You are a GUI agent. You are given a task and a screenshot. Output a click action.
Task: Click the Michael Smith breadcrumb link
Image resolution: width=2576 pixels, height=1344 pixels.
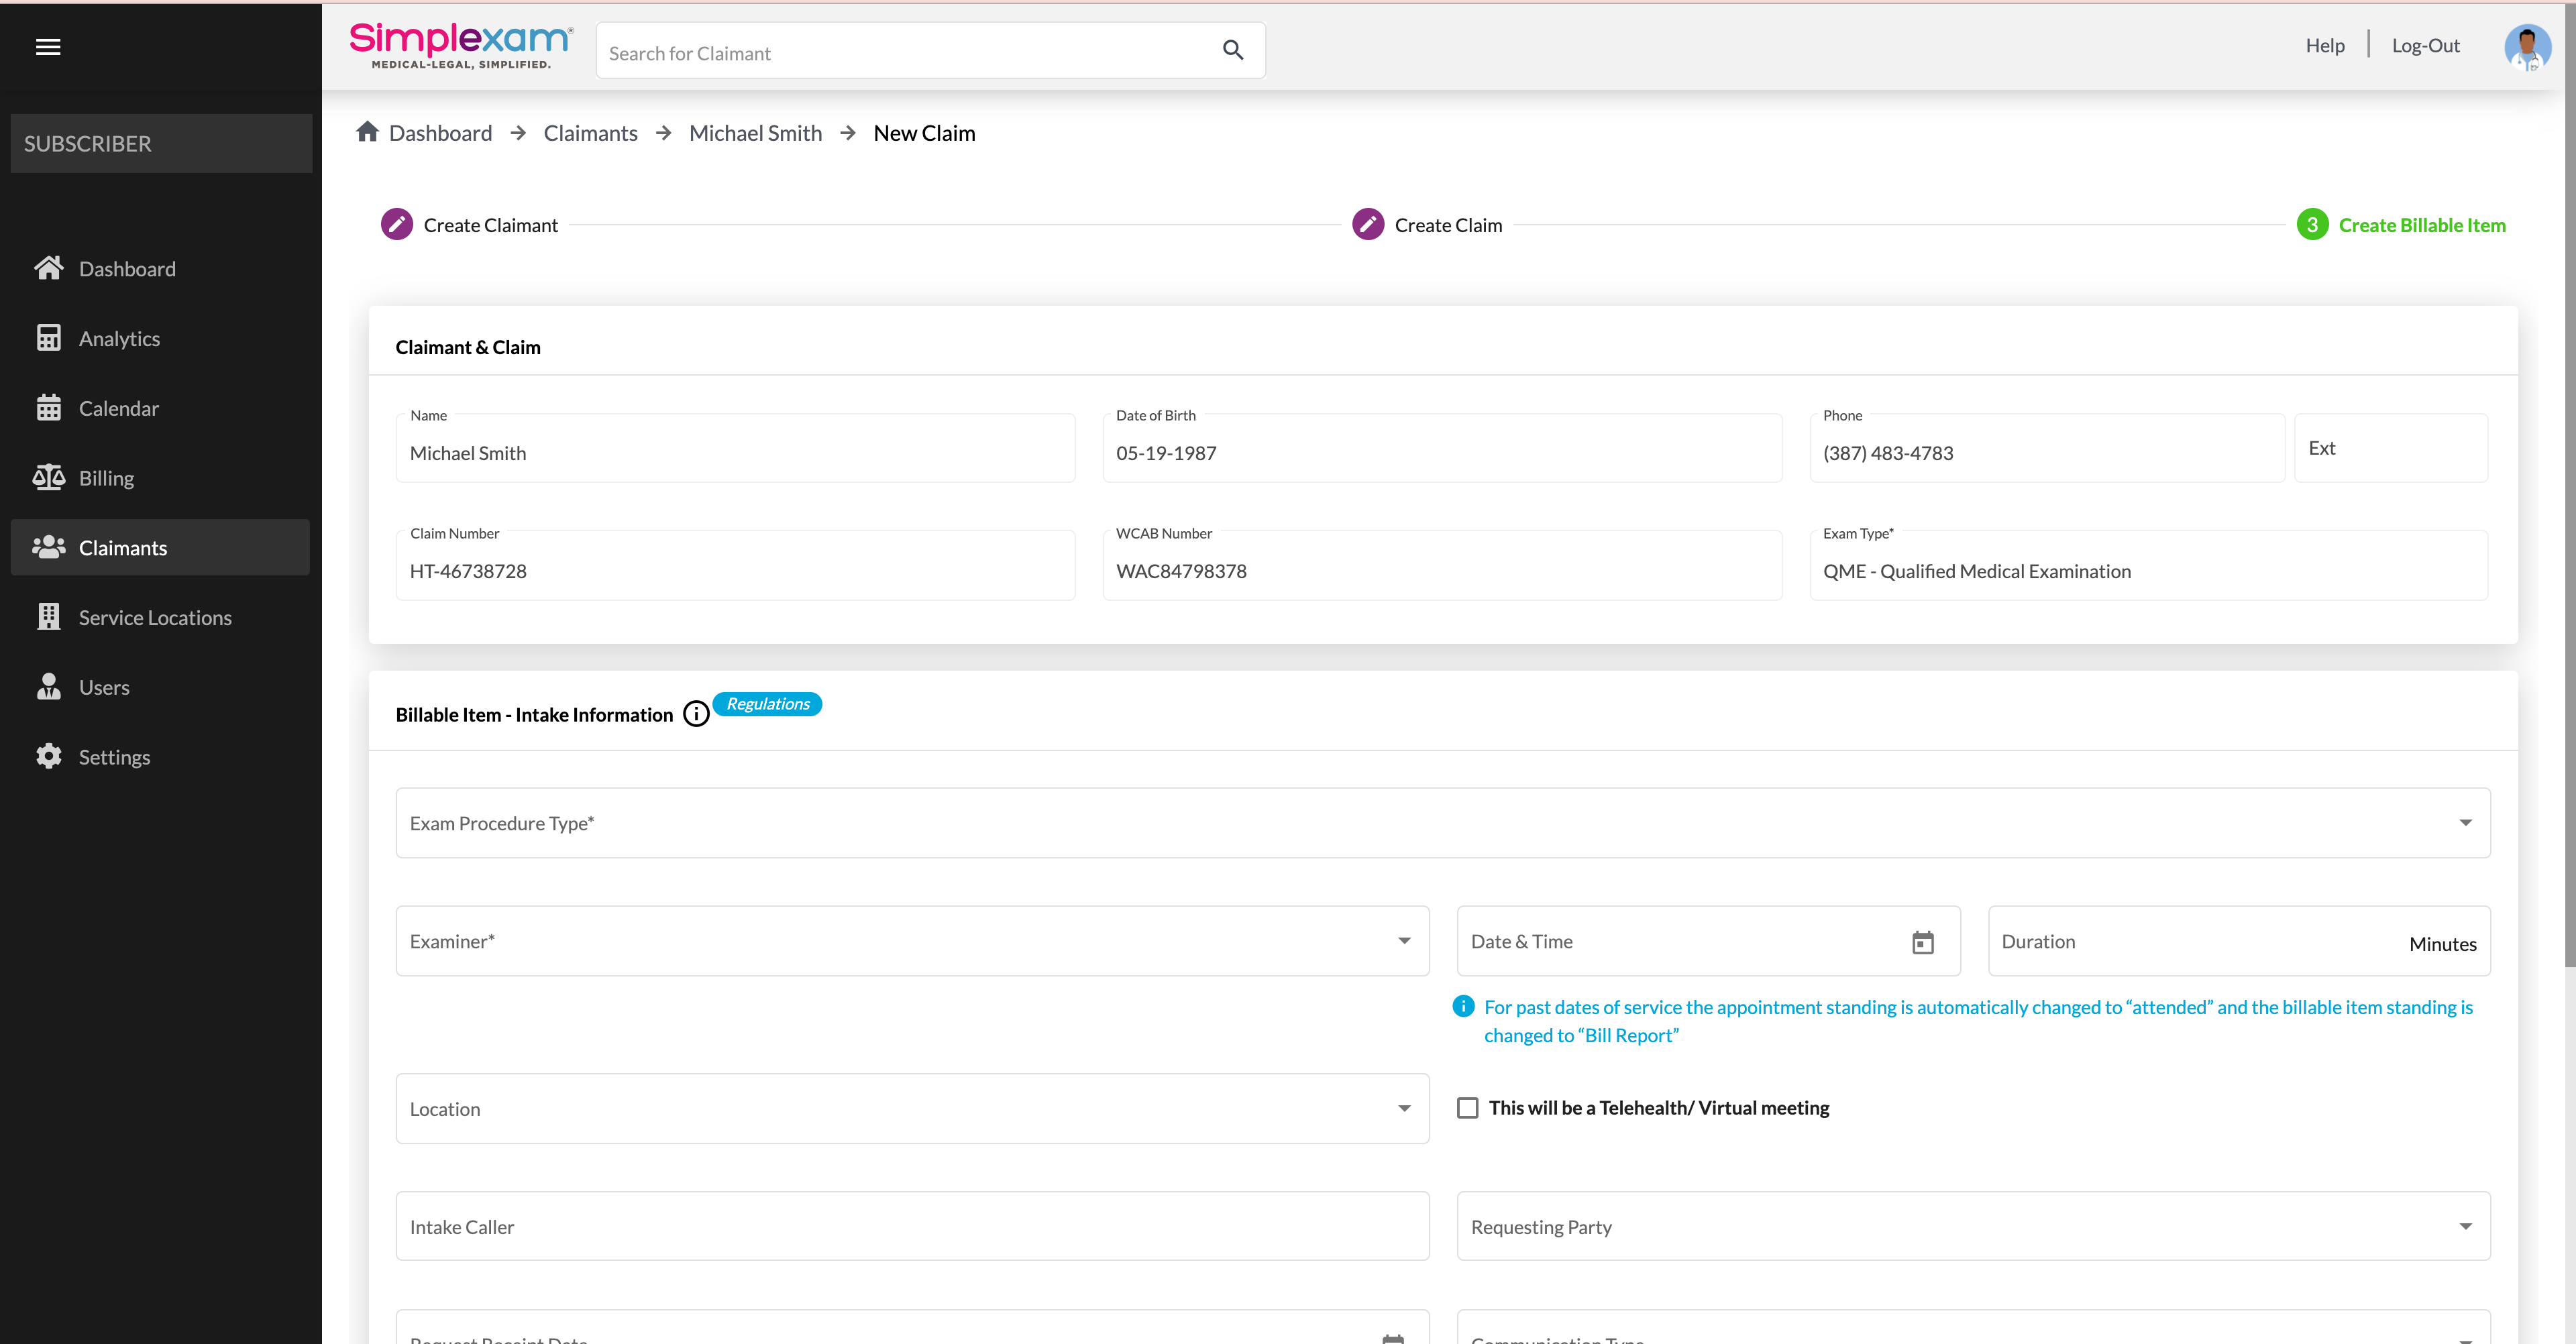tap(755, 133)
